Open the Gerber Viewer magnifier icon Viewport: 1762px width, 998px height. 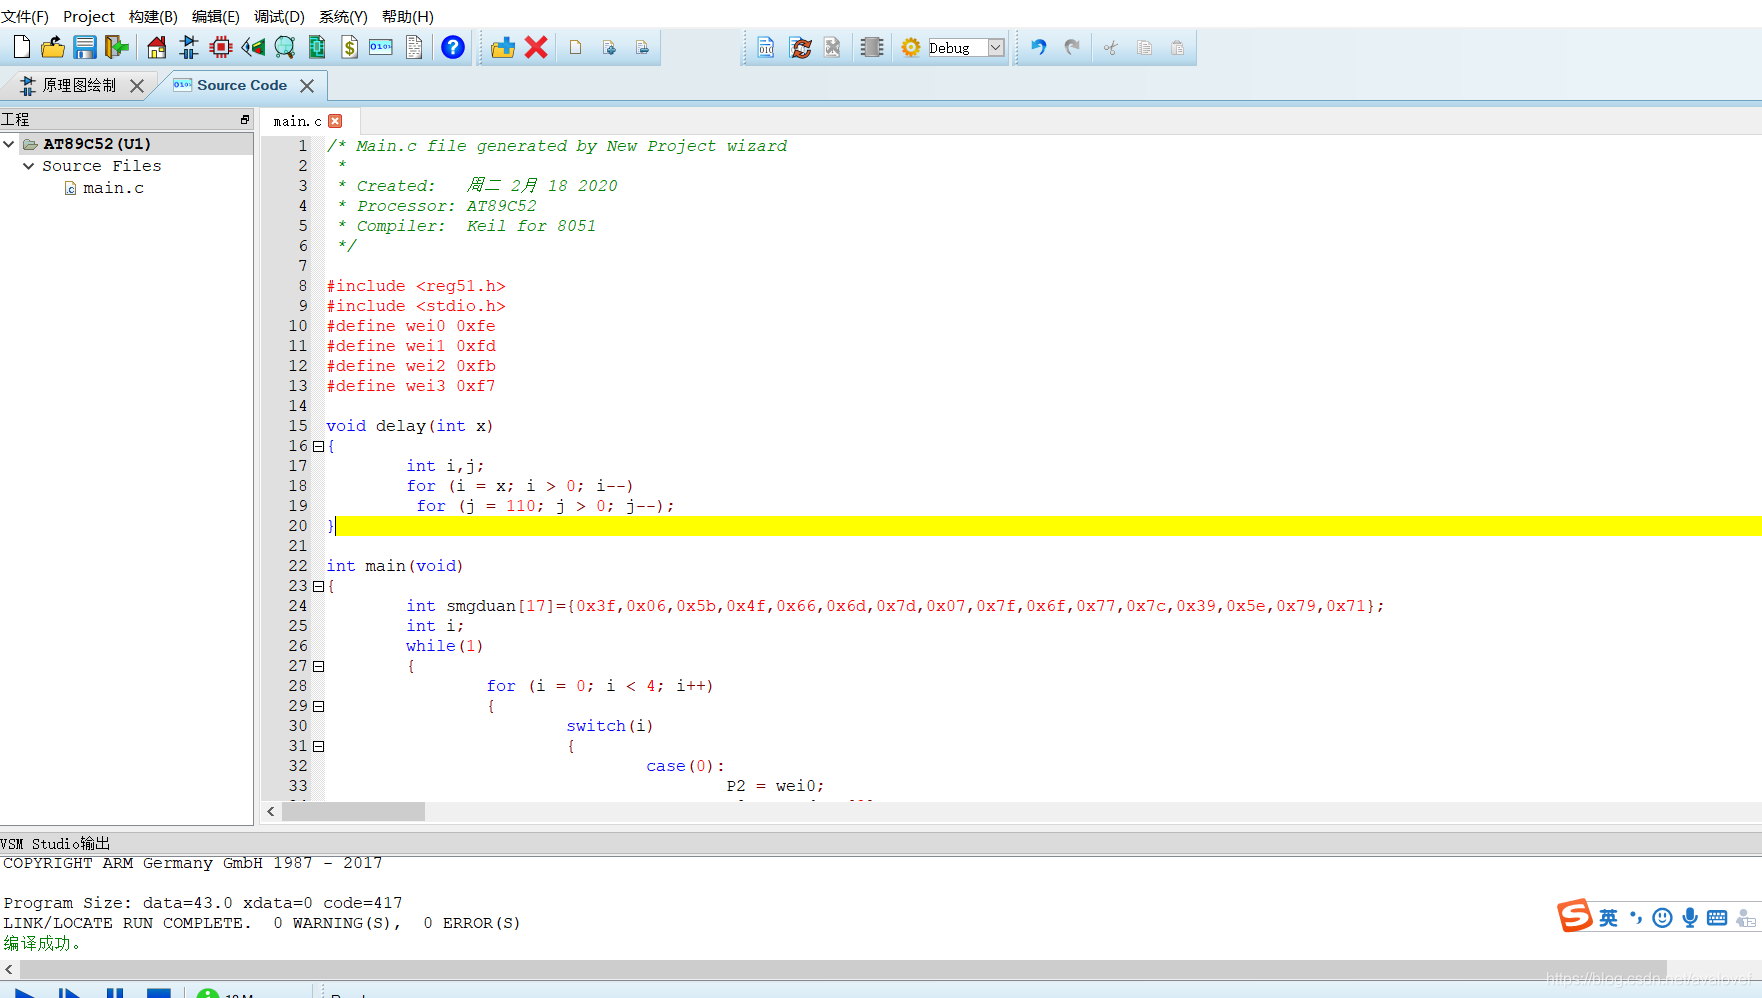(285, 47)
